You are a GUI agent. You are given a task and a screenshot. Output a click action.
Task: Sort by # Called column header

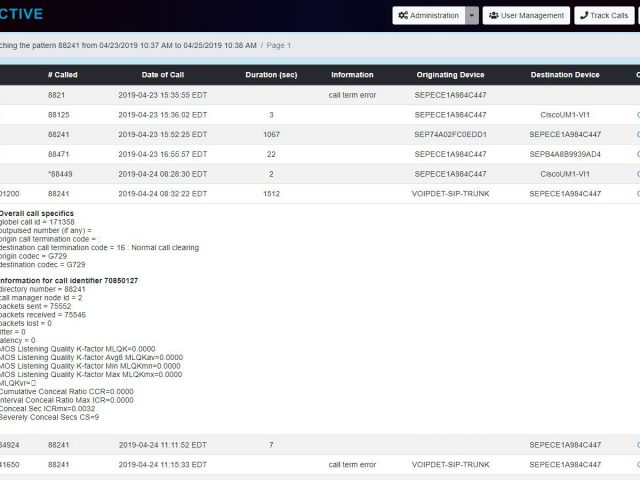click(62, 75)
